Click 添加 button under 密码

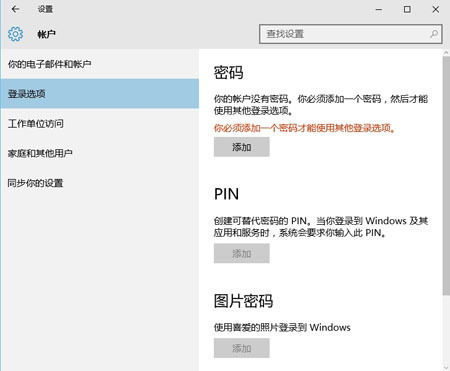(242, 147)
